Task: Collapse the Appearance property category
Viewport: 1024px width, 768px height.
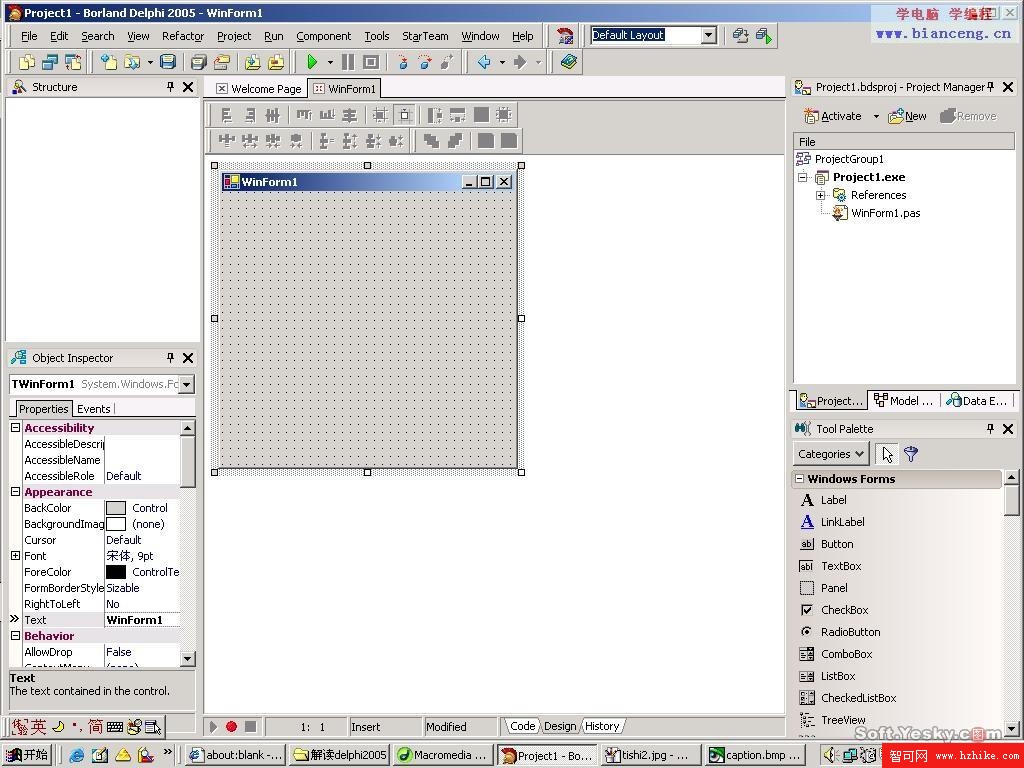Action: tap(16, 492)
